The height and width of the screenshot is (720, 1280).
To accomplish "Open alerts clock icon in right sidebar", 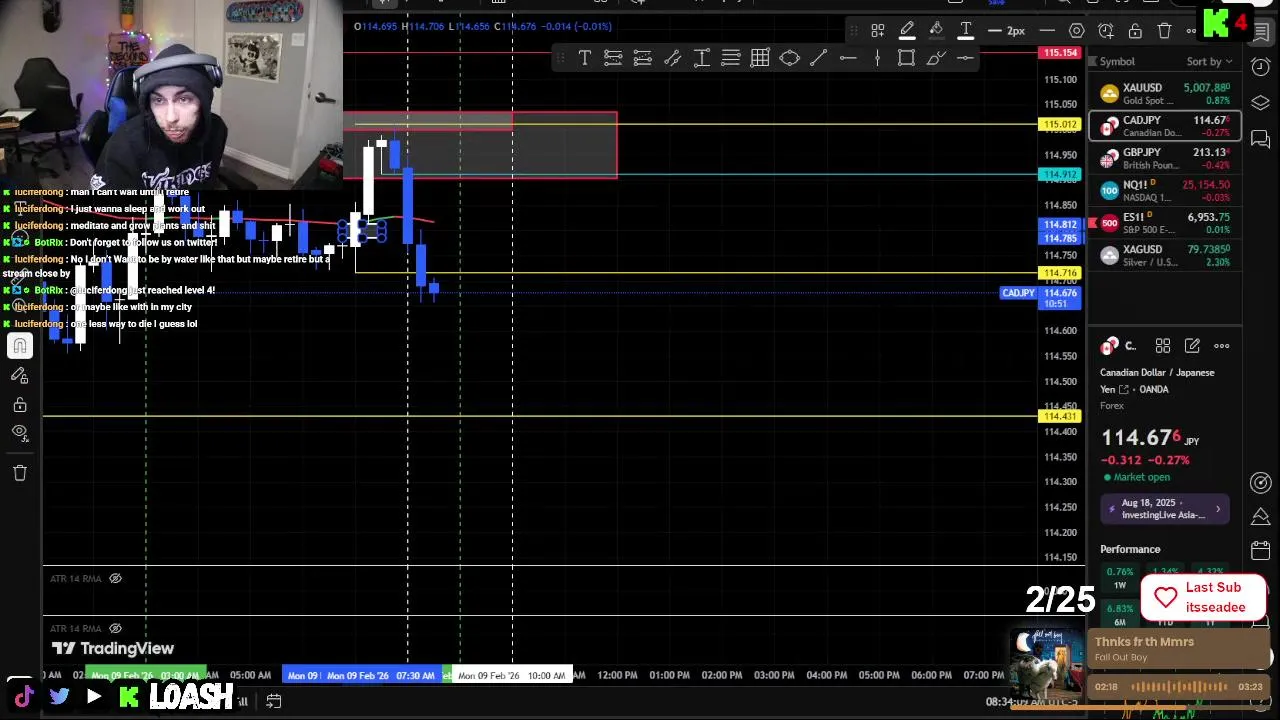I will tap(1261, 67).
